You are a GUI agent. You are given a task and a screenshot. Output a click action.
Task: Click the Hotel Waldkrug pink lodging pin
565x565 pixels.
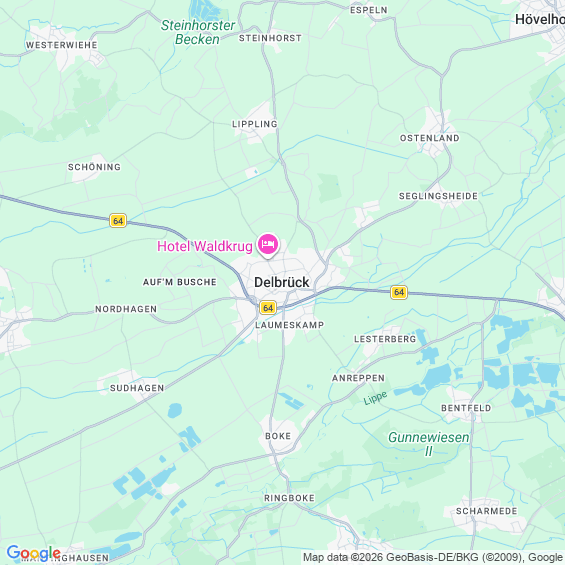pyautogui.click(x=267, y=245)
